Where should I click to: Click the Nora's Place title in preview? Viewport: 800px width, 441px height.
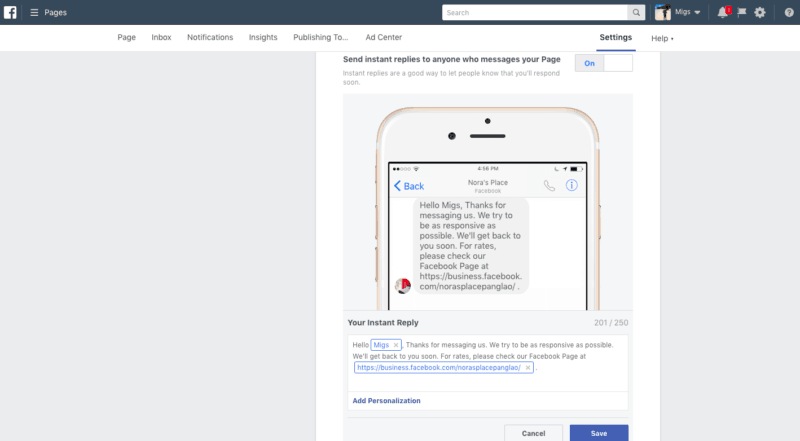(488, 182)
